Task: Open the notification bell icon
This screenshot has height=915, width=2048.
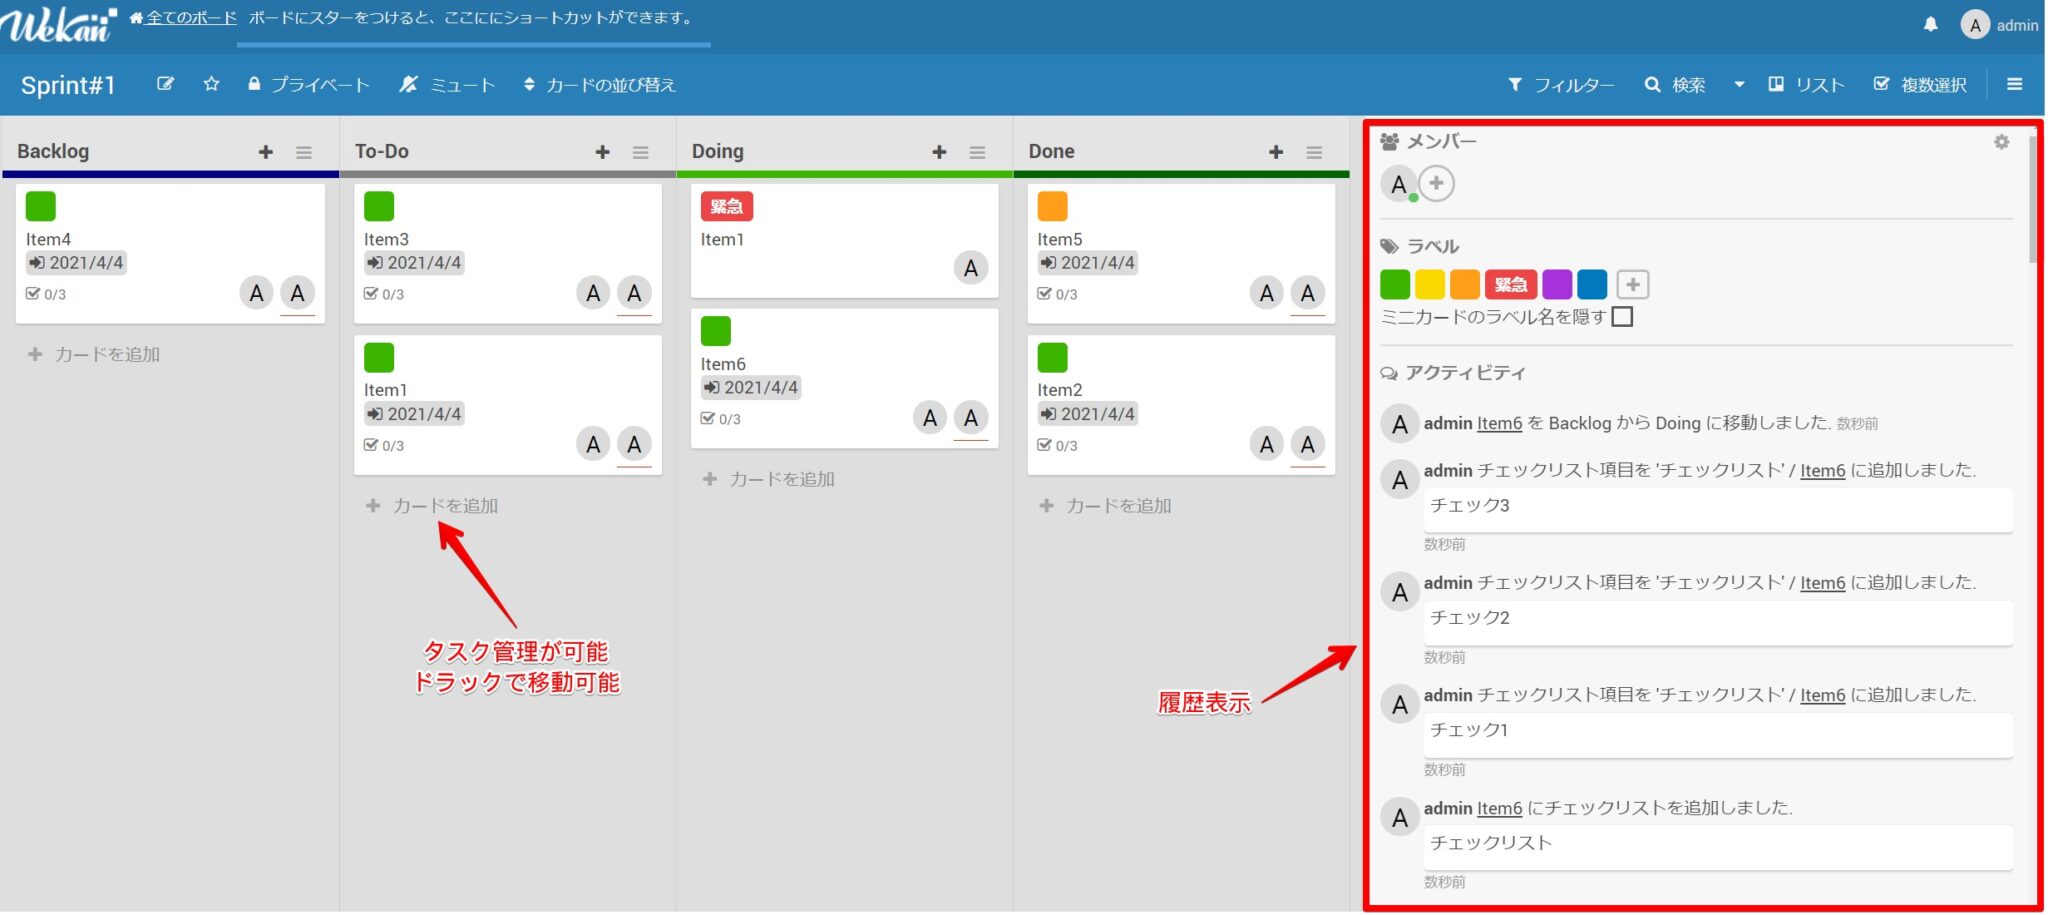Action: point(1932,23)
